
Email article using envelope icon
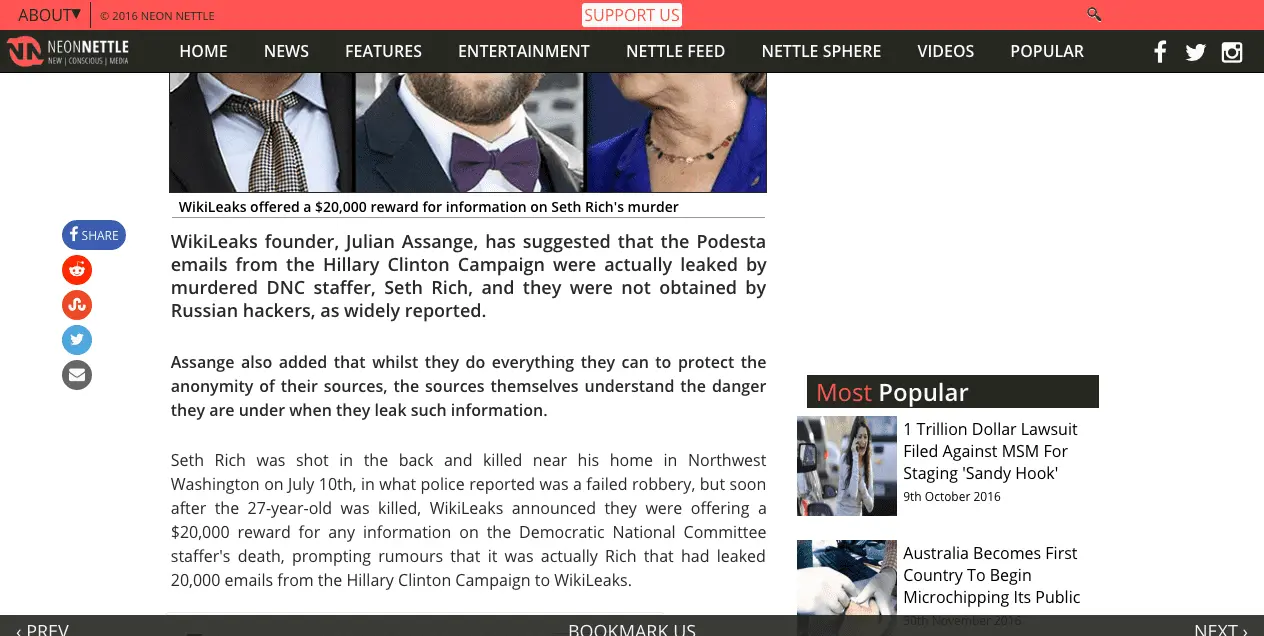(x=77, y=375)
